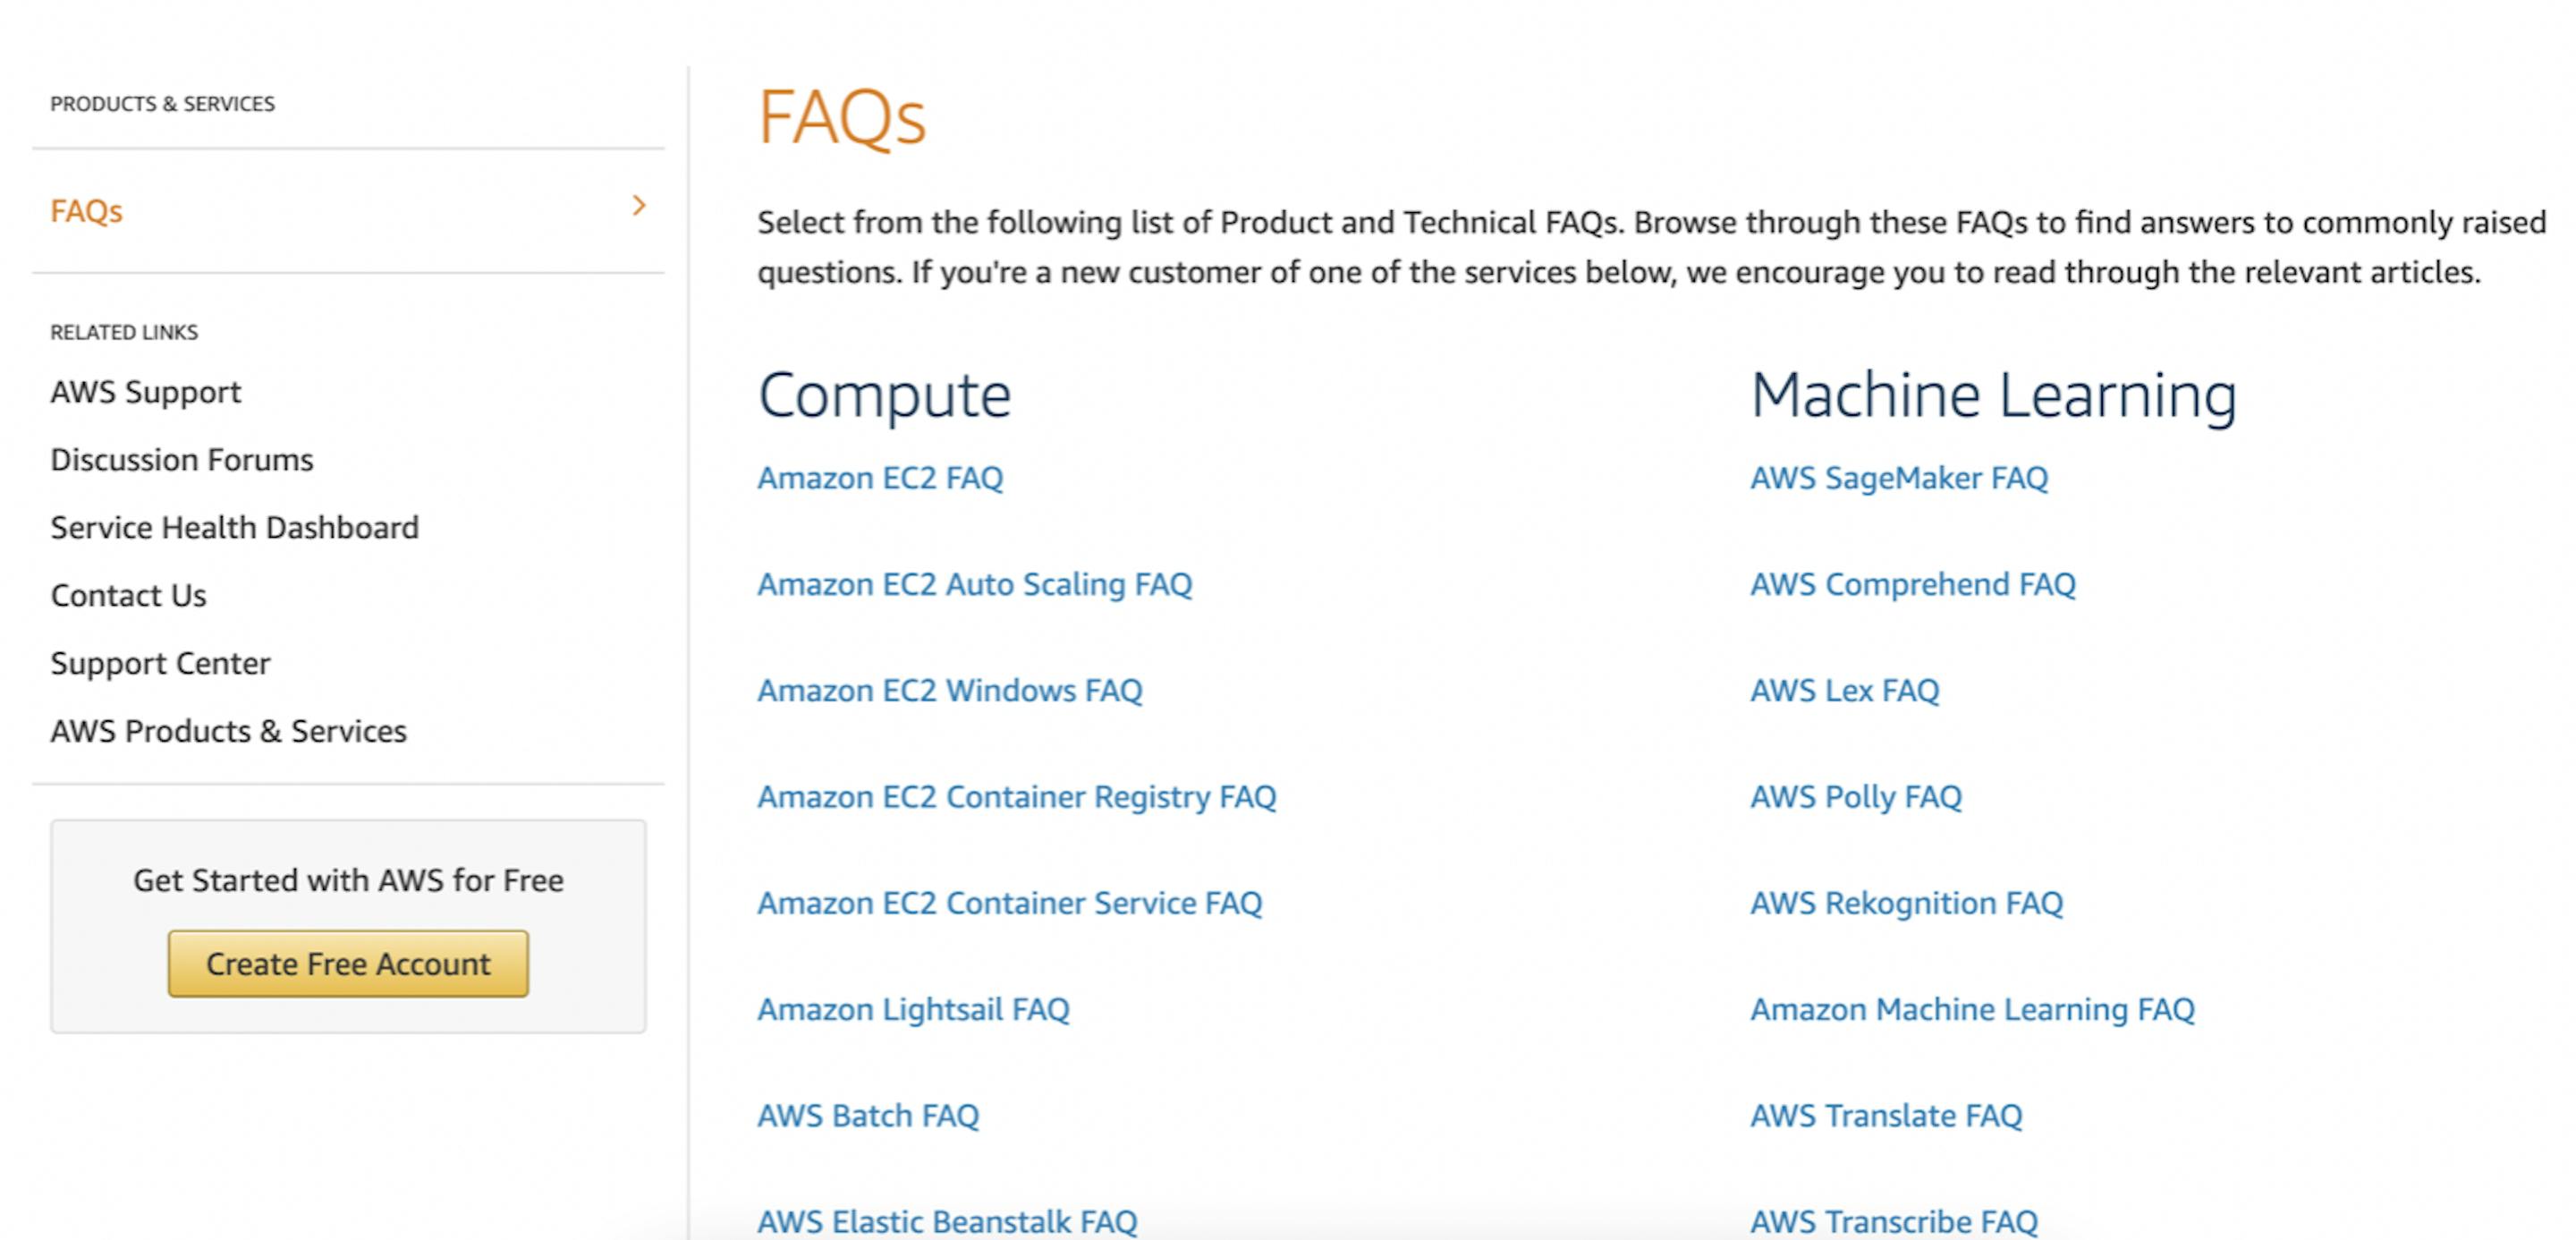Open AWS SageMaker FAQ

(x=1899, y=478)
